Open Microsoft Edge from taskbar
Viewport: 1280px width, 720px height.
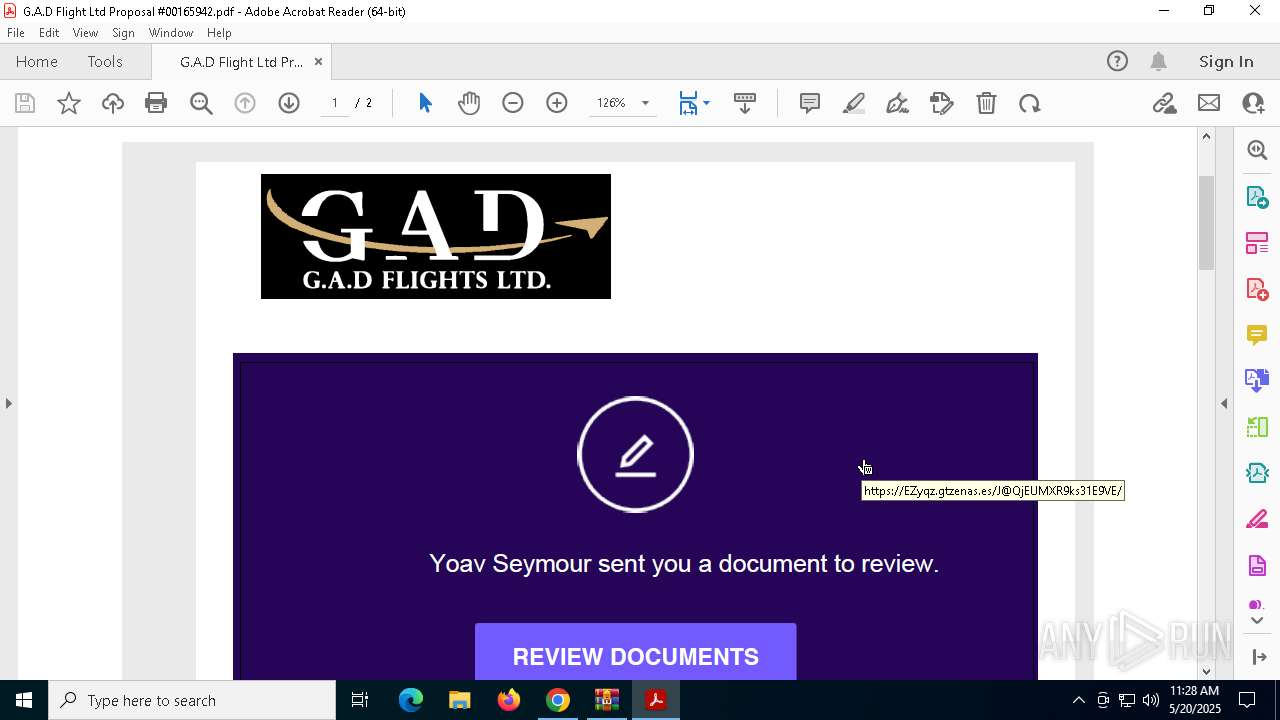(411, 700)
